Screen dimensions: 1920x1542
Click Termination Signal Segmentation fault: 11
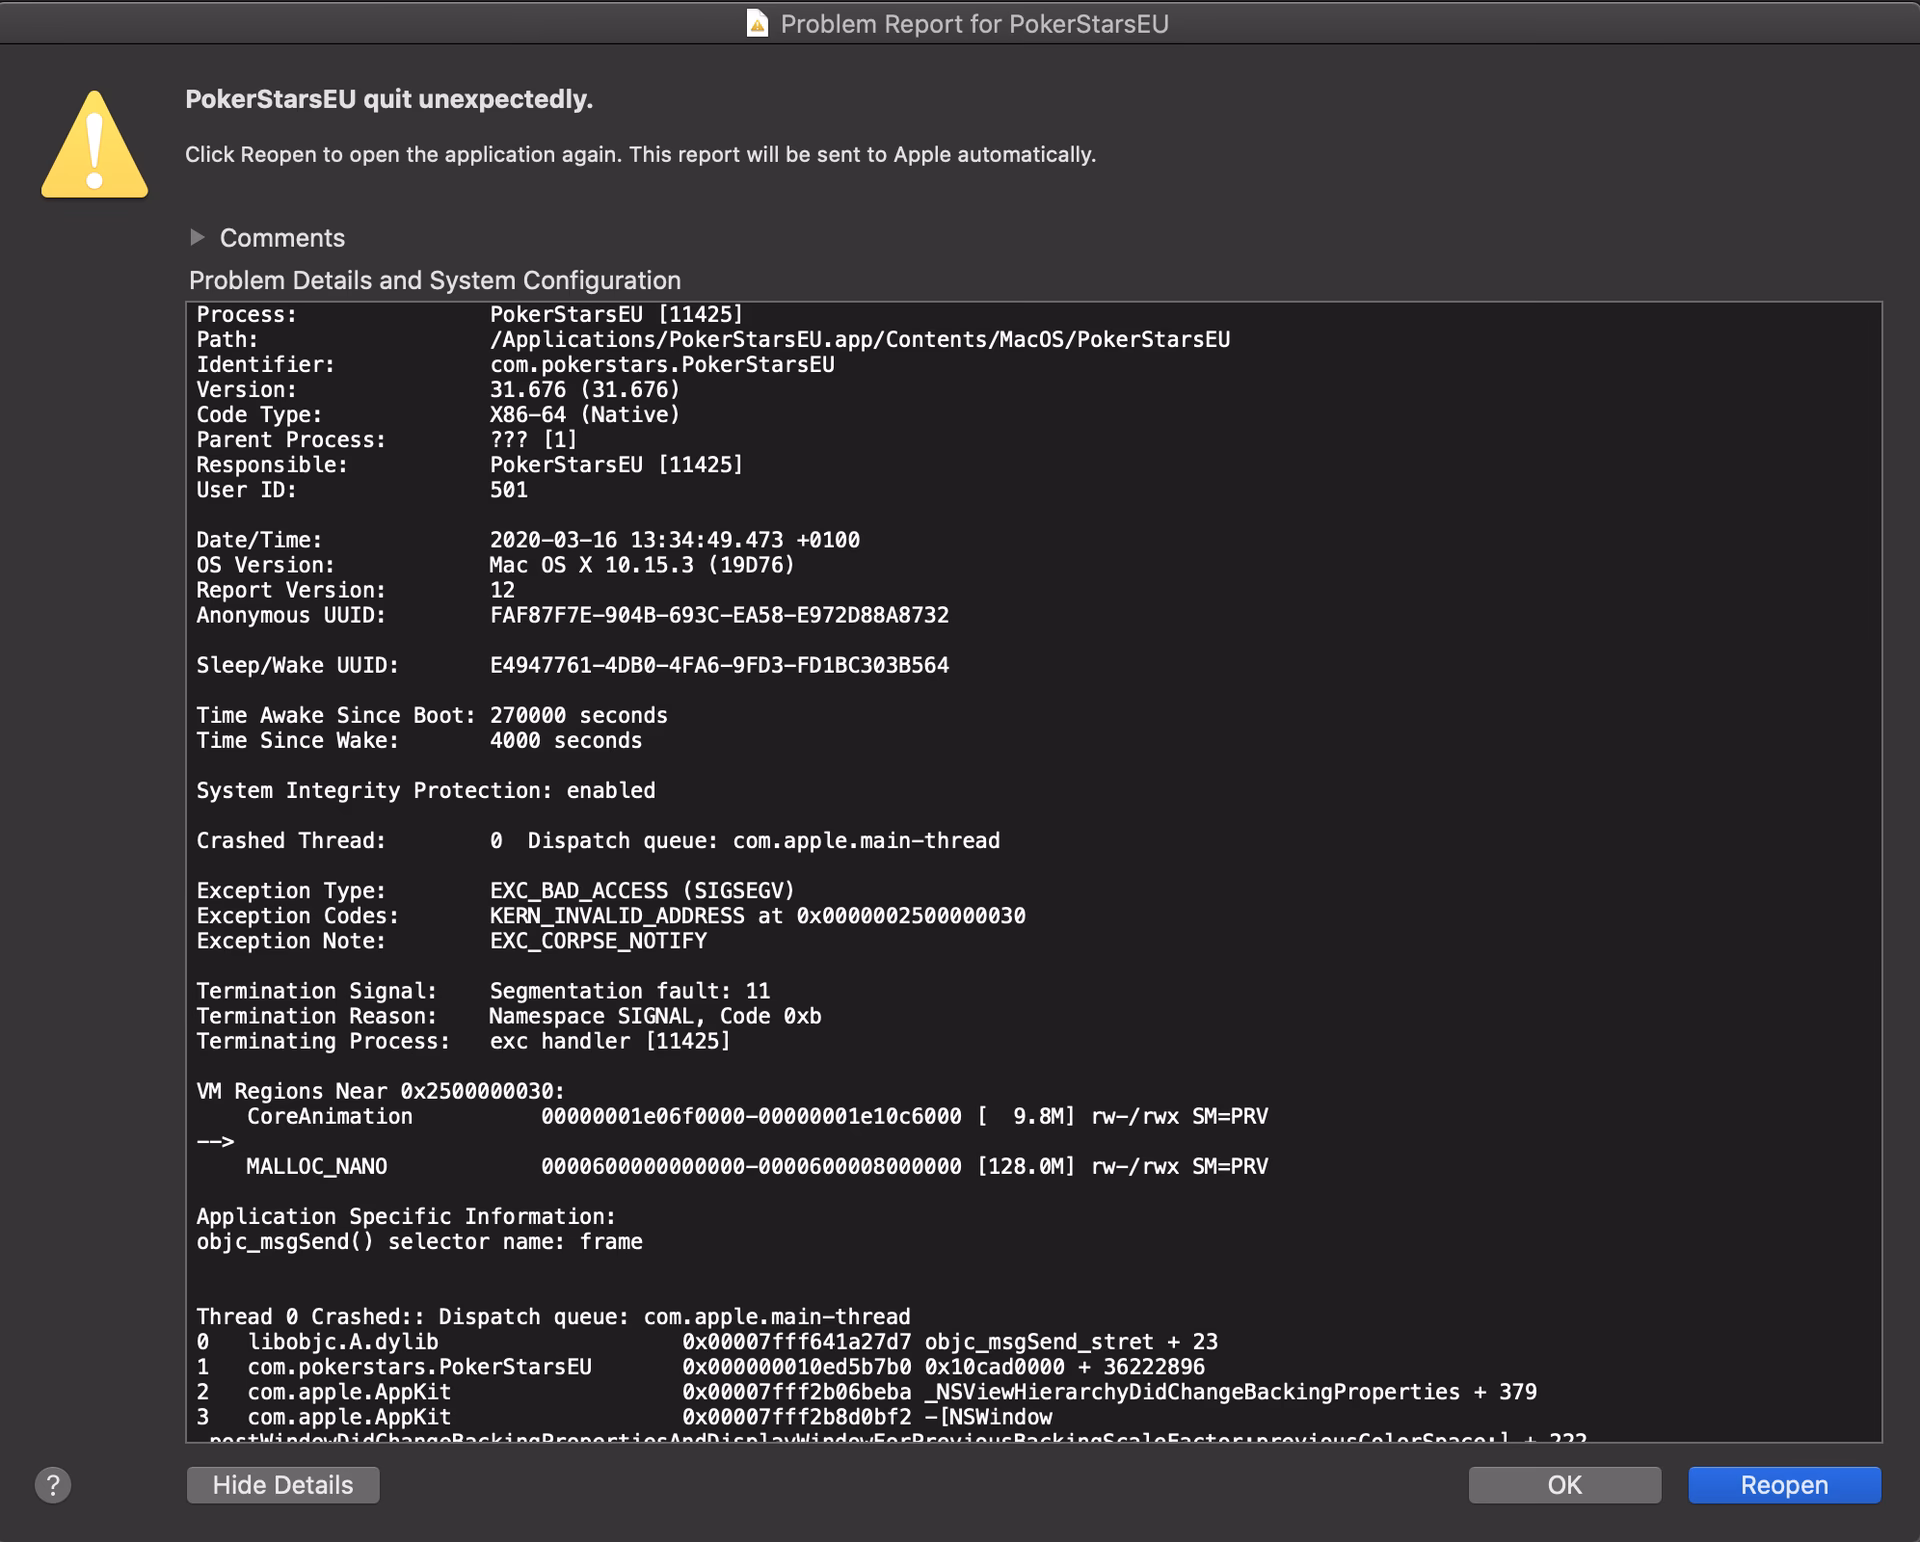[483, 991]
